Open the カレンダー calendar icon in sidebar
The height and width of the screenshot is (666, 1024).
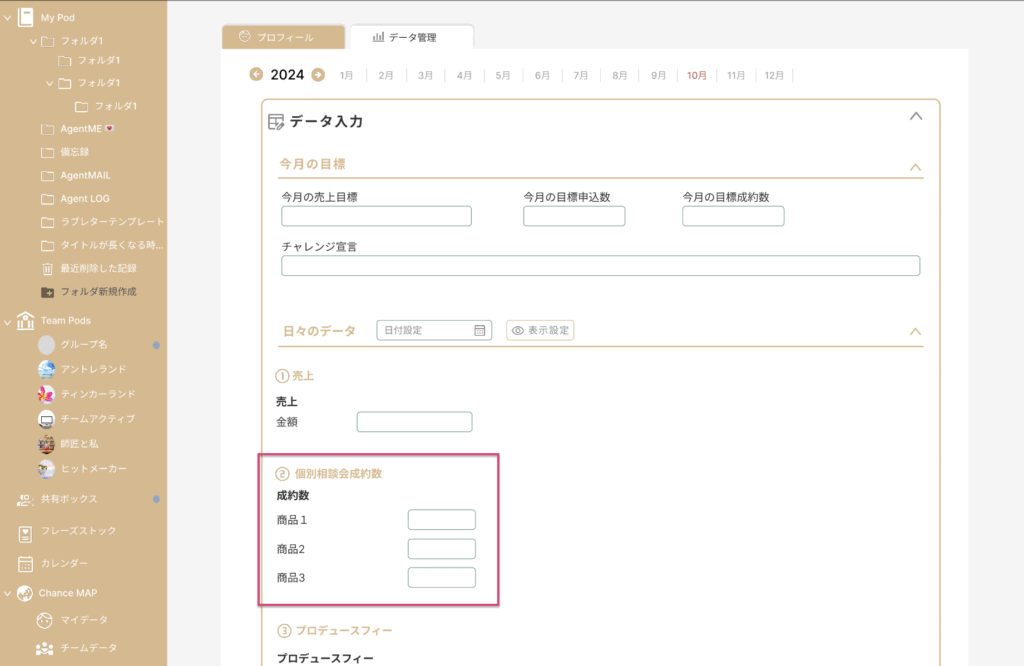coord(27,563)
